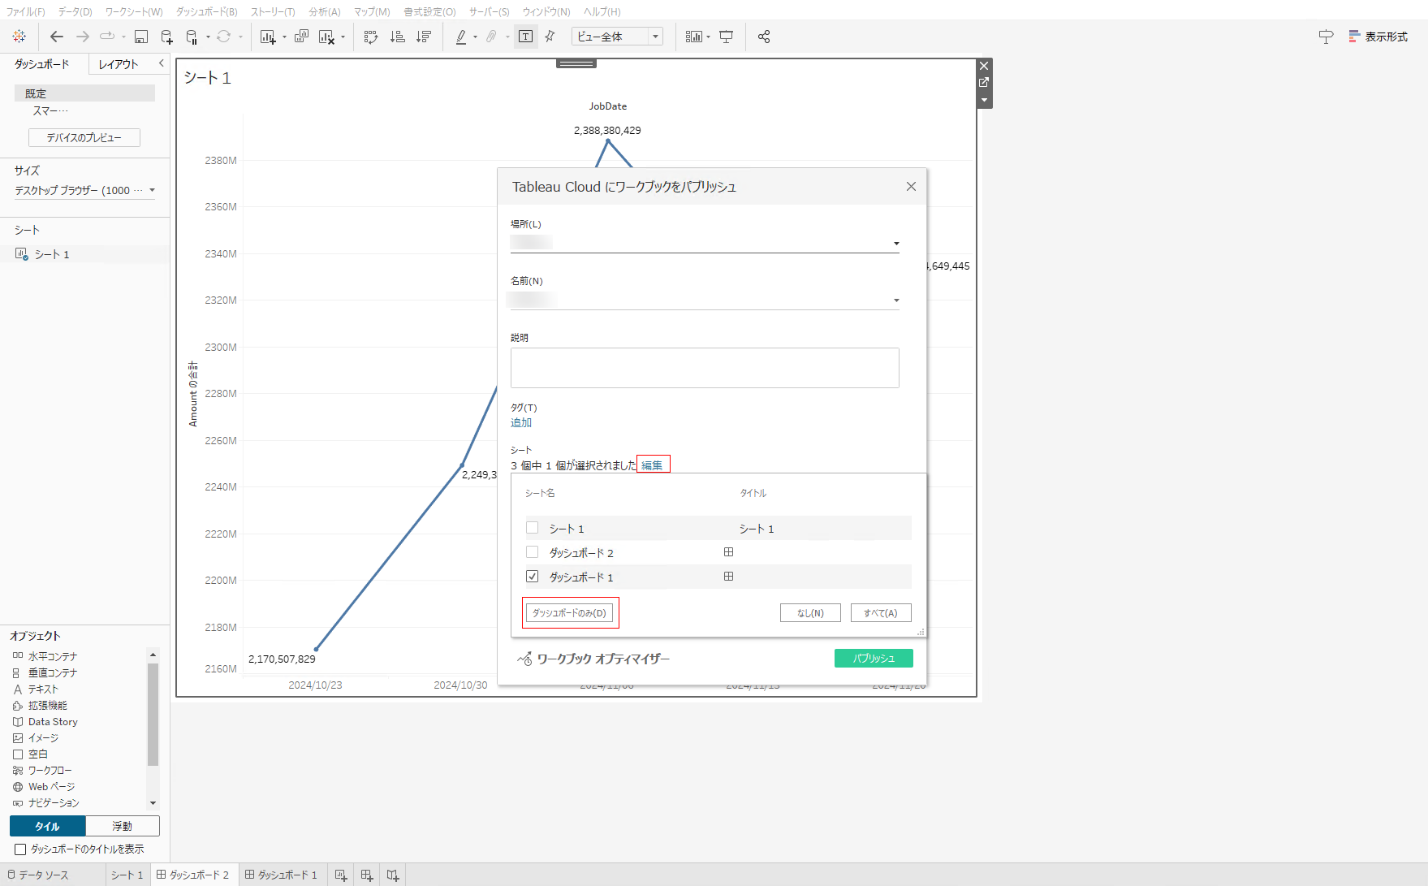Click the green パブリッシュ button
The height and width of the screenshot is (886, 1428).
pos(873,658)
